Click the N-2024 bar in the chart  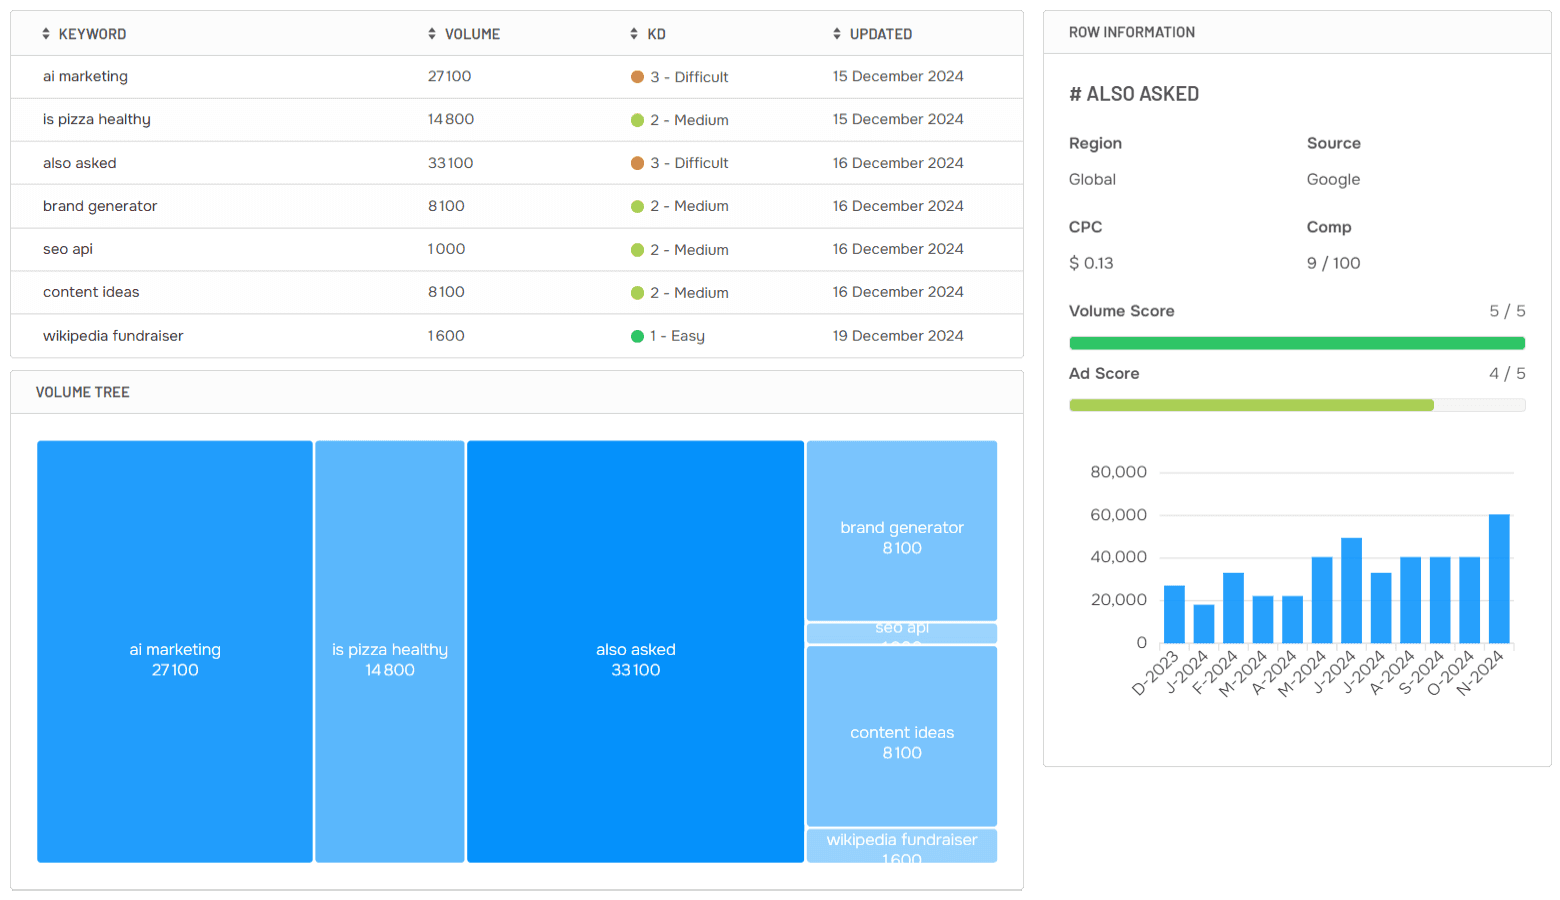pos(1499,579)
